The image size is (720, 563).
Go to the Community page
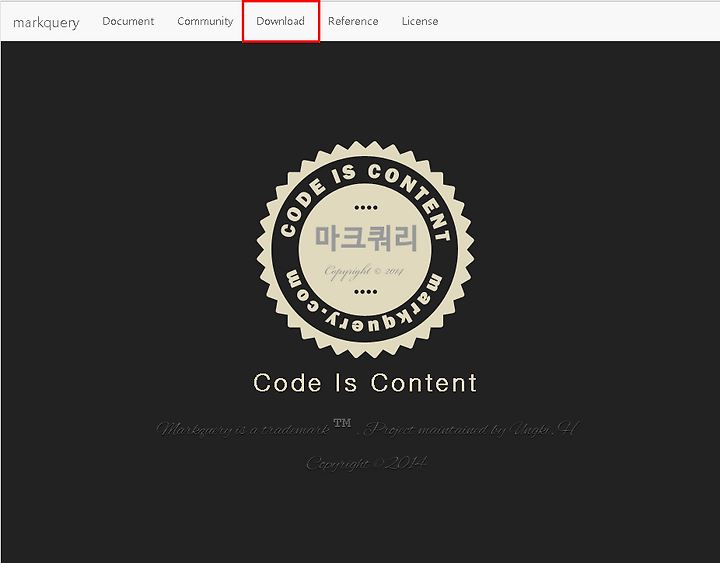[205, 22]
